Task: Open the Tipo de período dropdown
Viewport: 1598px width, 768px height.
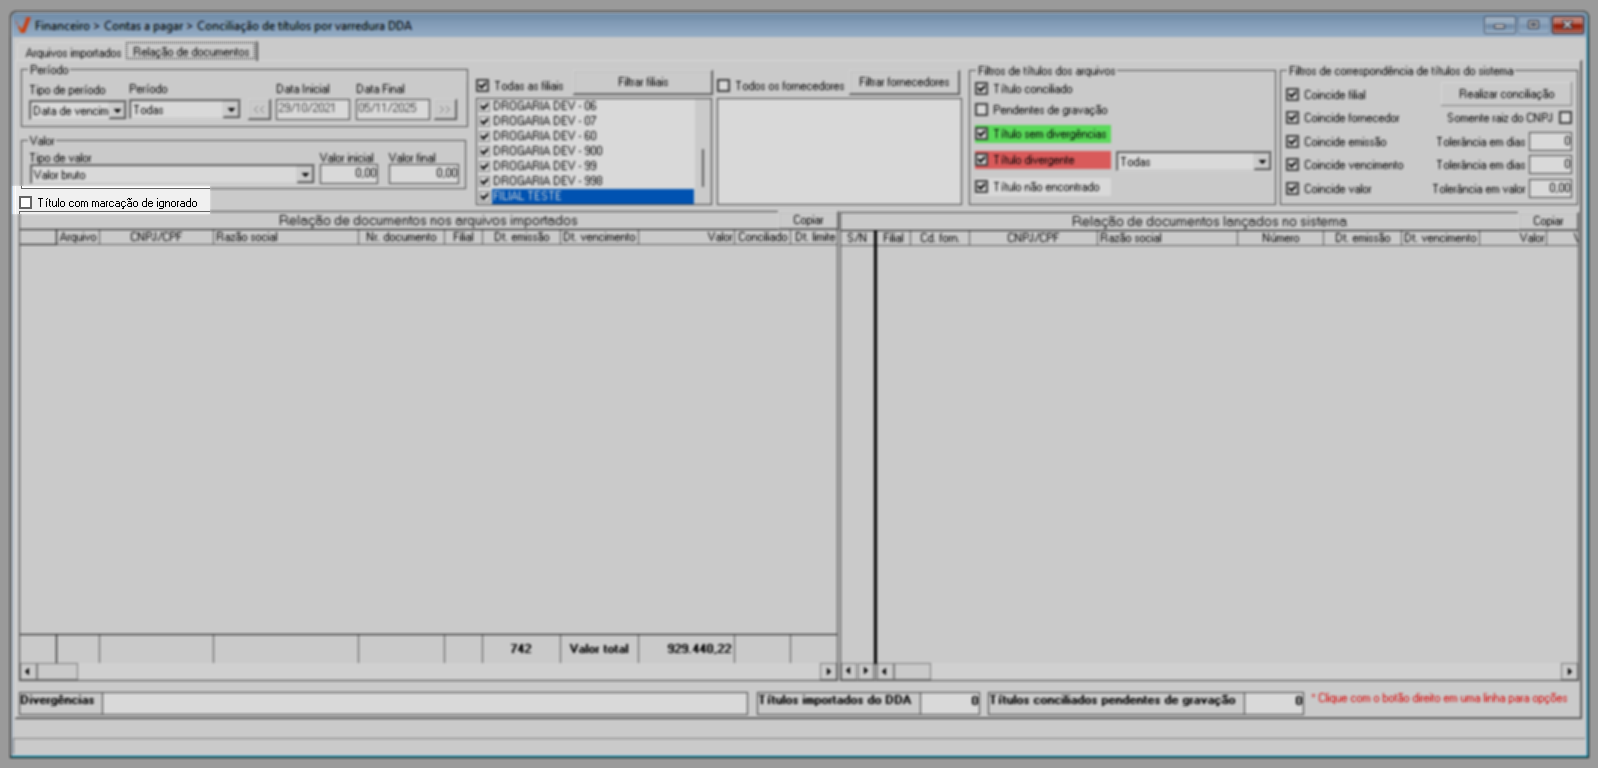Action: pyautogui.click(x=117, y=111)
